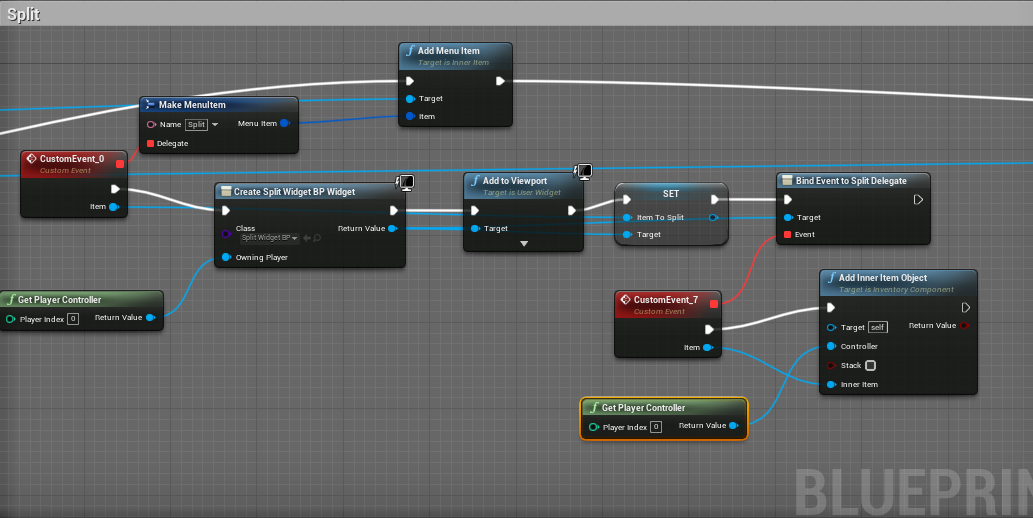Click CustomEvent_0 red delegate output pin
The height and width of the screenshot is (518, 1033).
(x=120, y=164)
